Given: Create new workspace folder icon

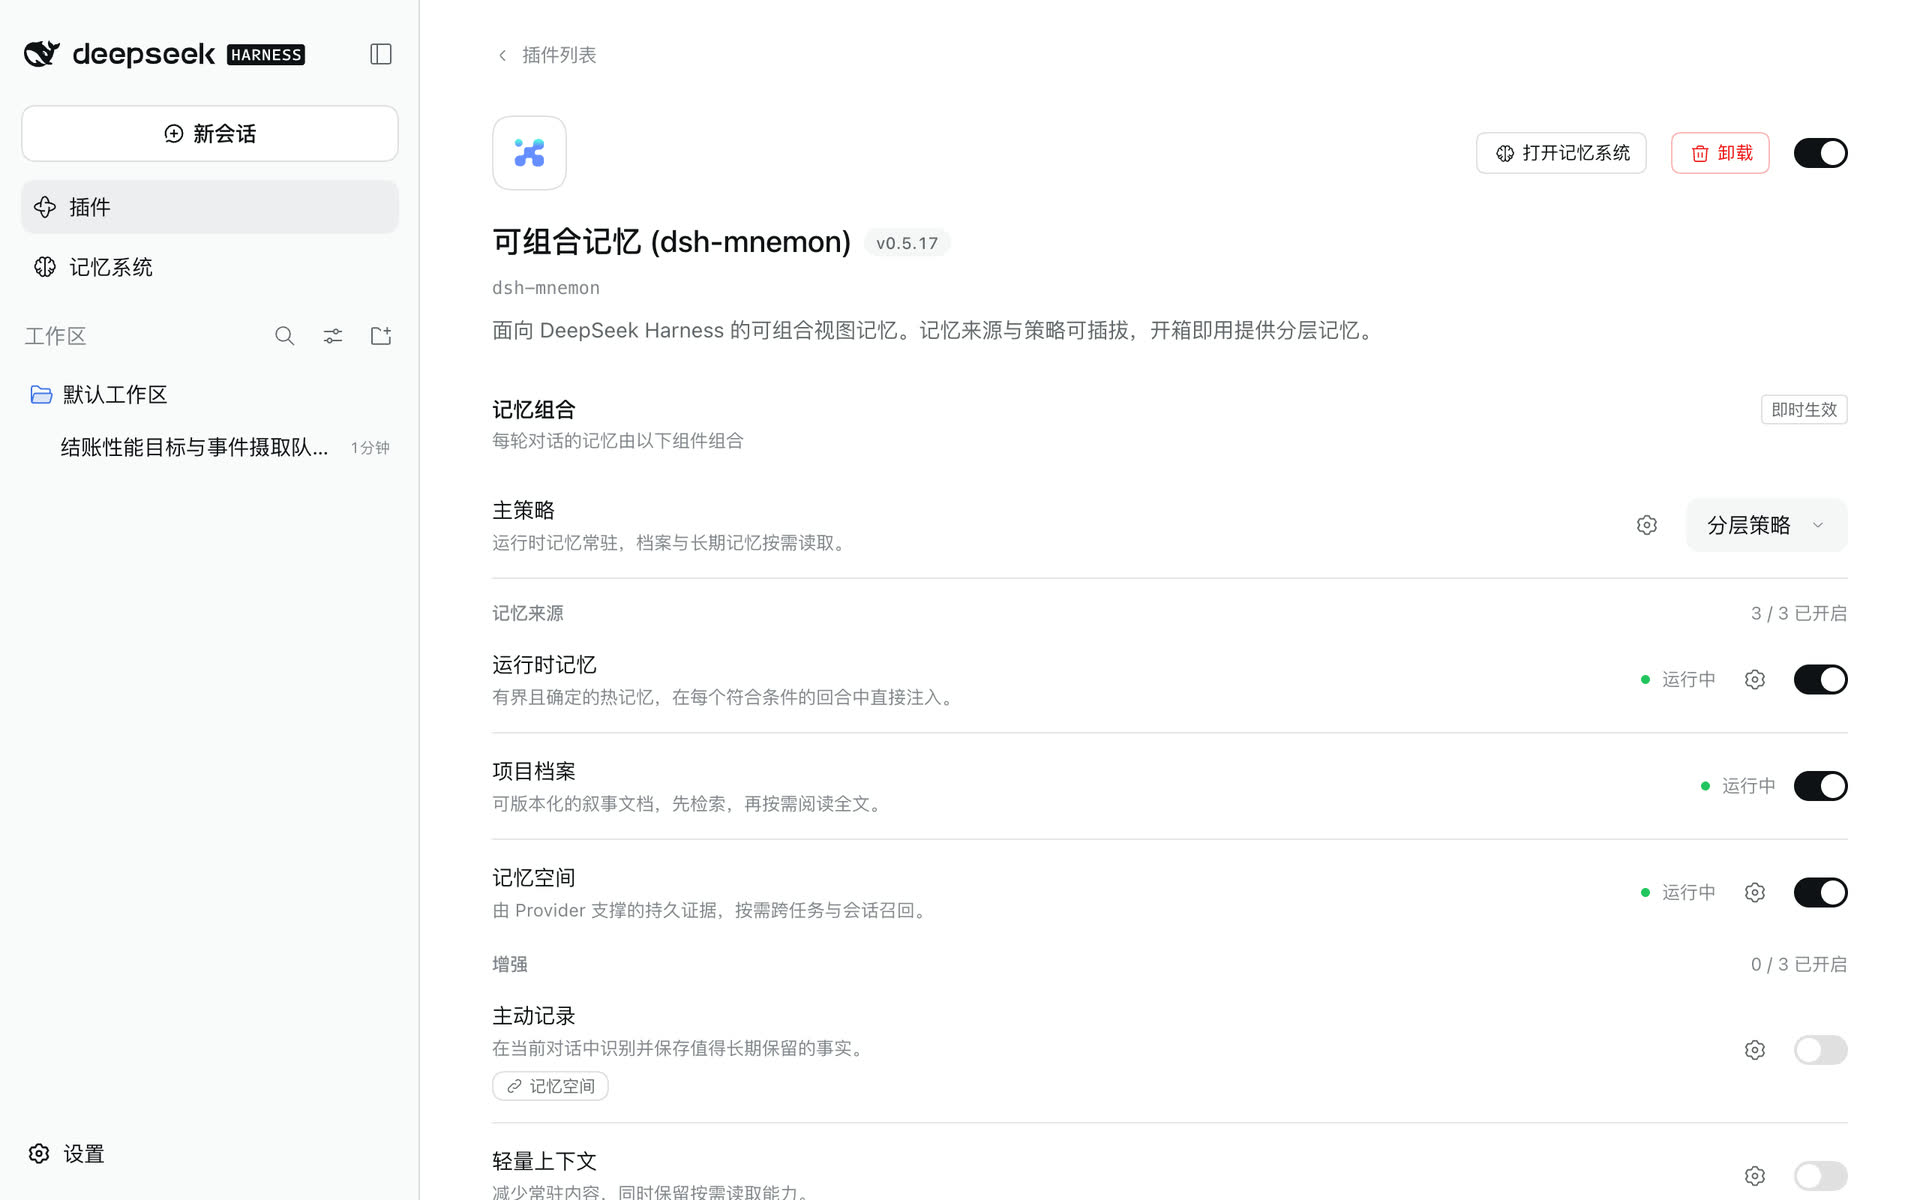Looking at the screenshot, I should click(381, 336).
